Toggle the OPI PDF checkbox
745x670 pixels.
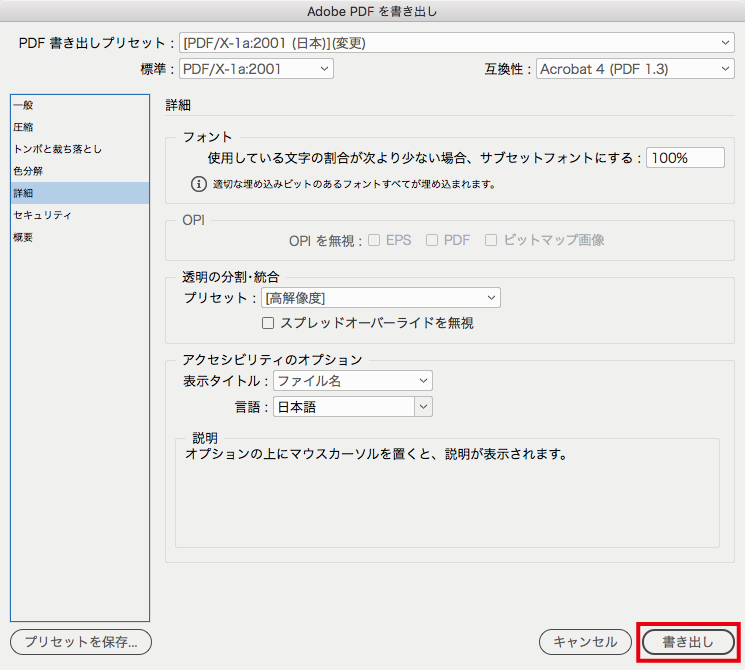pos(432,240)
